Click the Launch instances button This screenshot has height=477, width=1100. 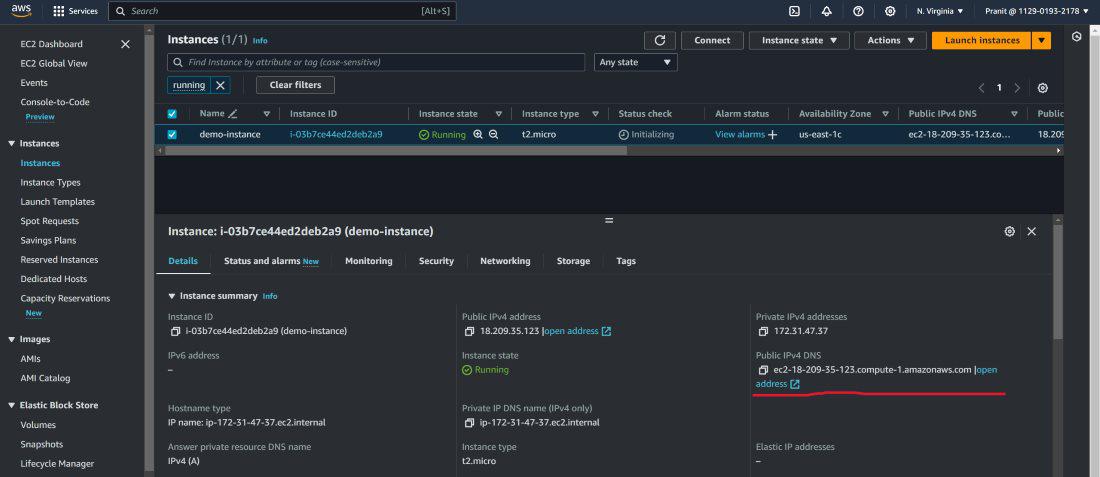point(982,41)
